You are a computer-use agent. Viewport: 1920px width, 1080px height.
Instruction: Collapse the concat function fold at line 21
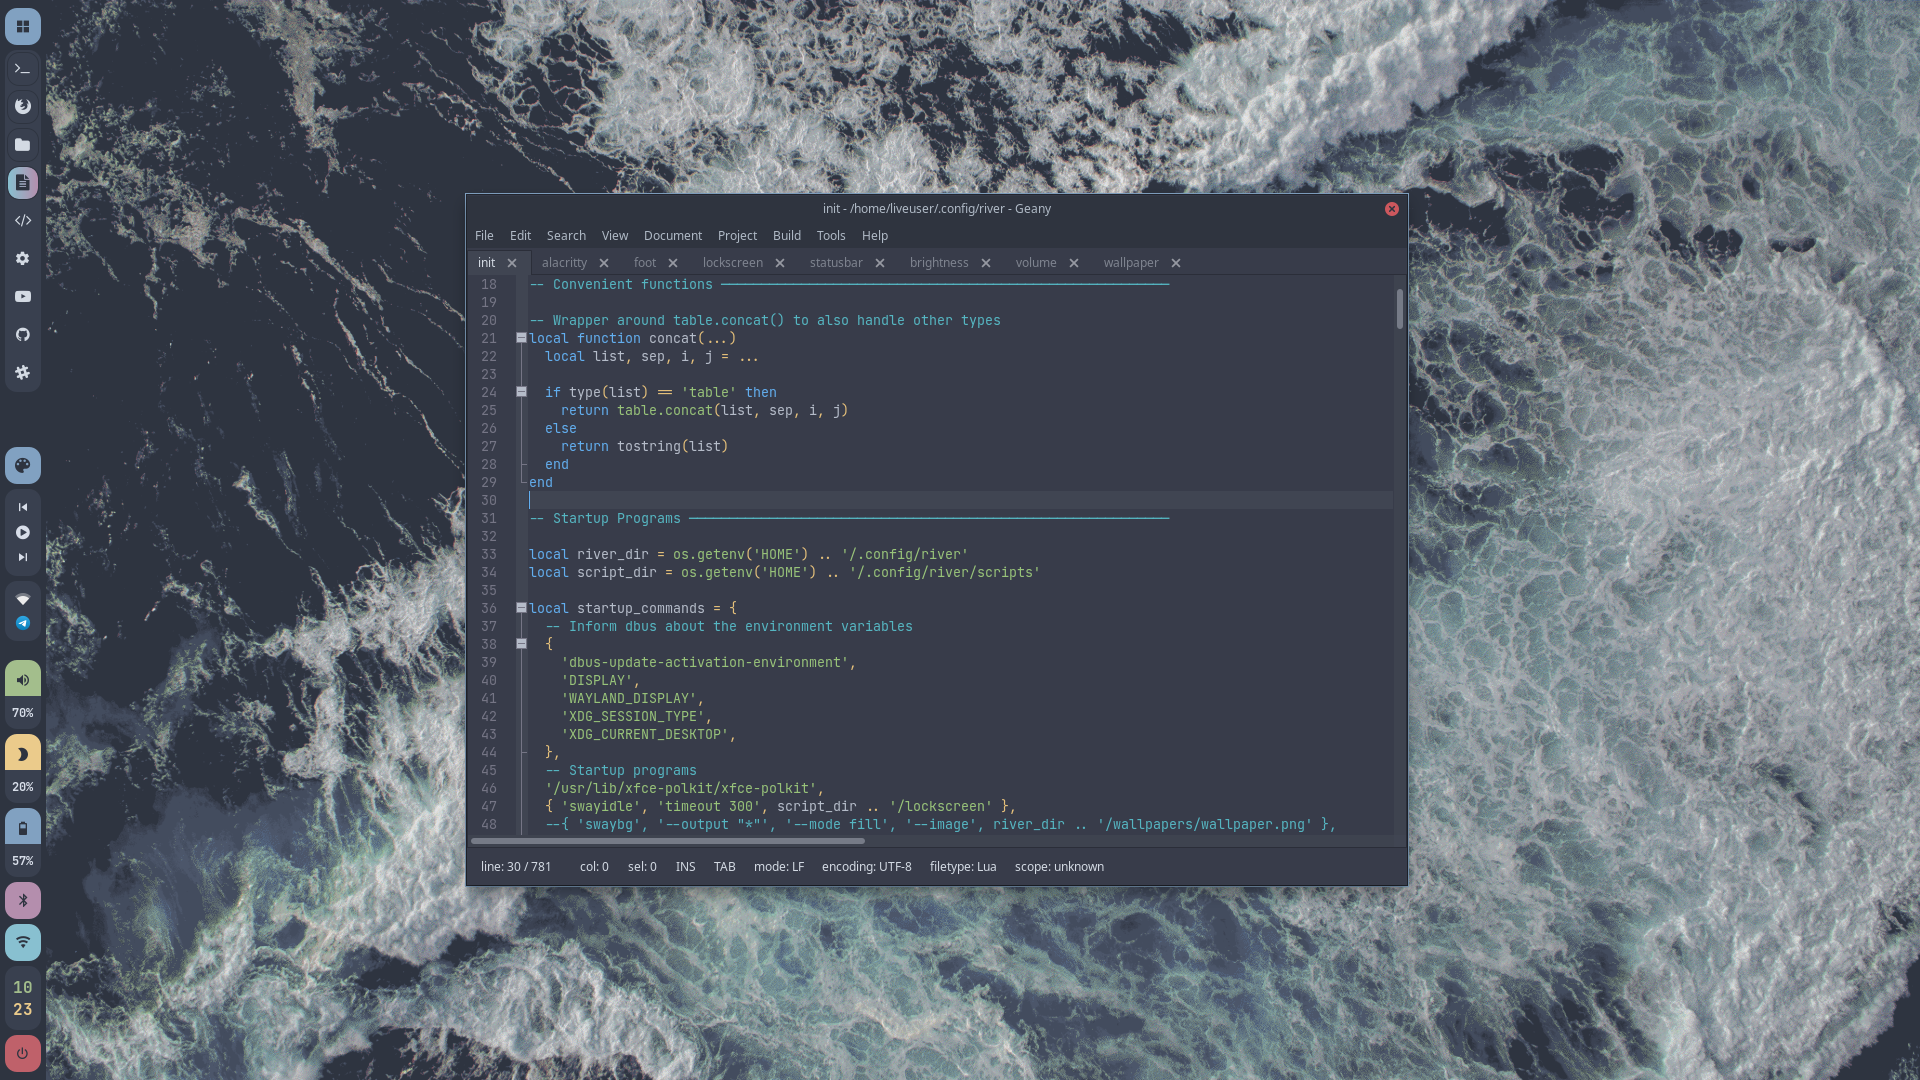click(521, 338)
